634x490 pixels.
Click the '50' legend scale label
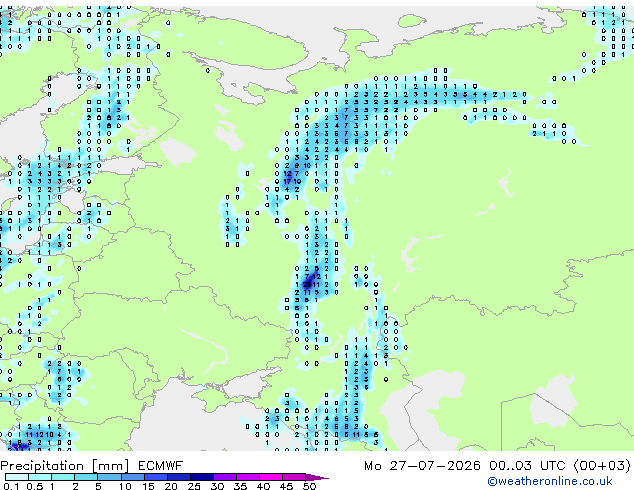click(x=309, y=486)
